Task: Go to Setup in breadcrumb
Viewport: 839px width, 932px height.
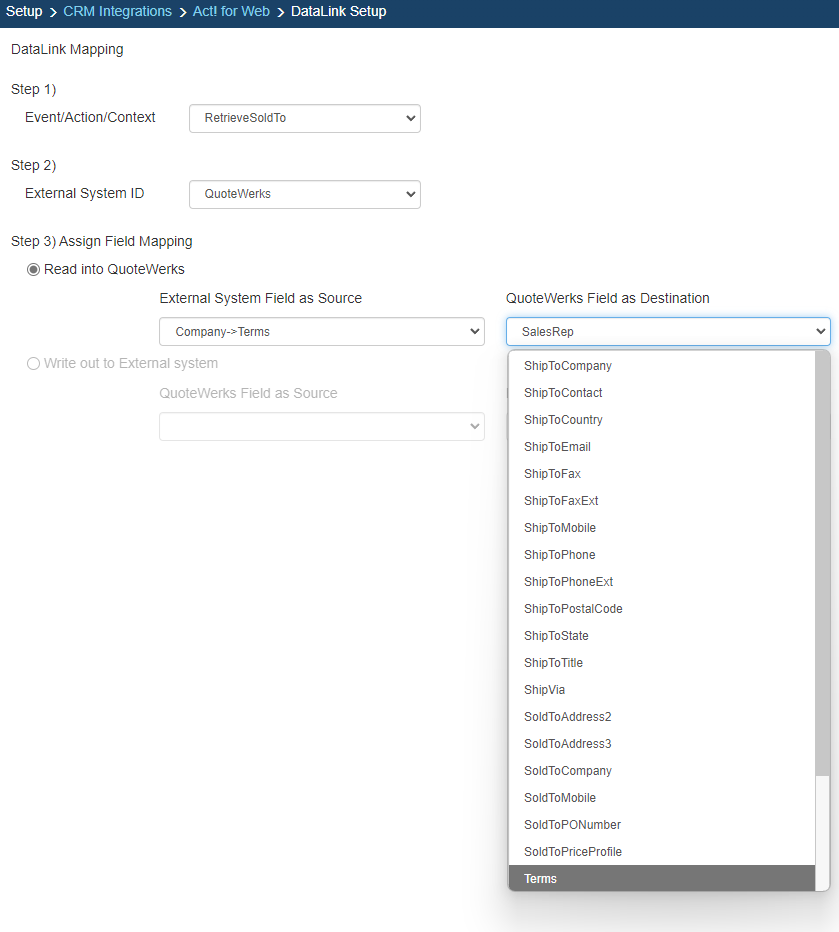Action: click(x=24, y=12)
